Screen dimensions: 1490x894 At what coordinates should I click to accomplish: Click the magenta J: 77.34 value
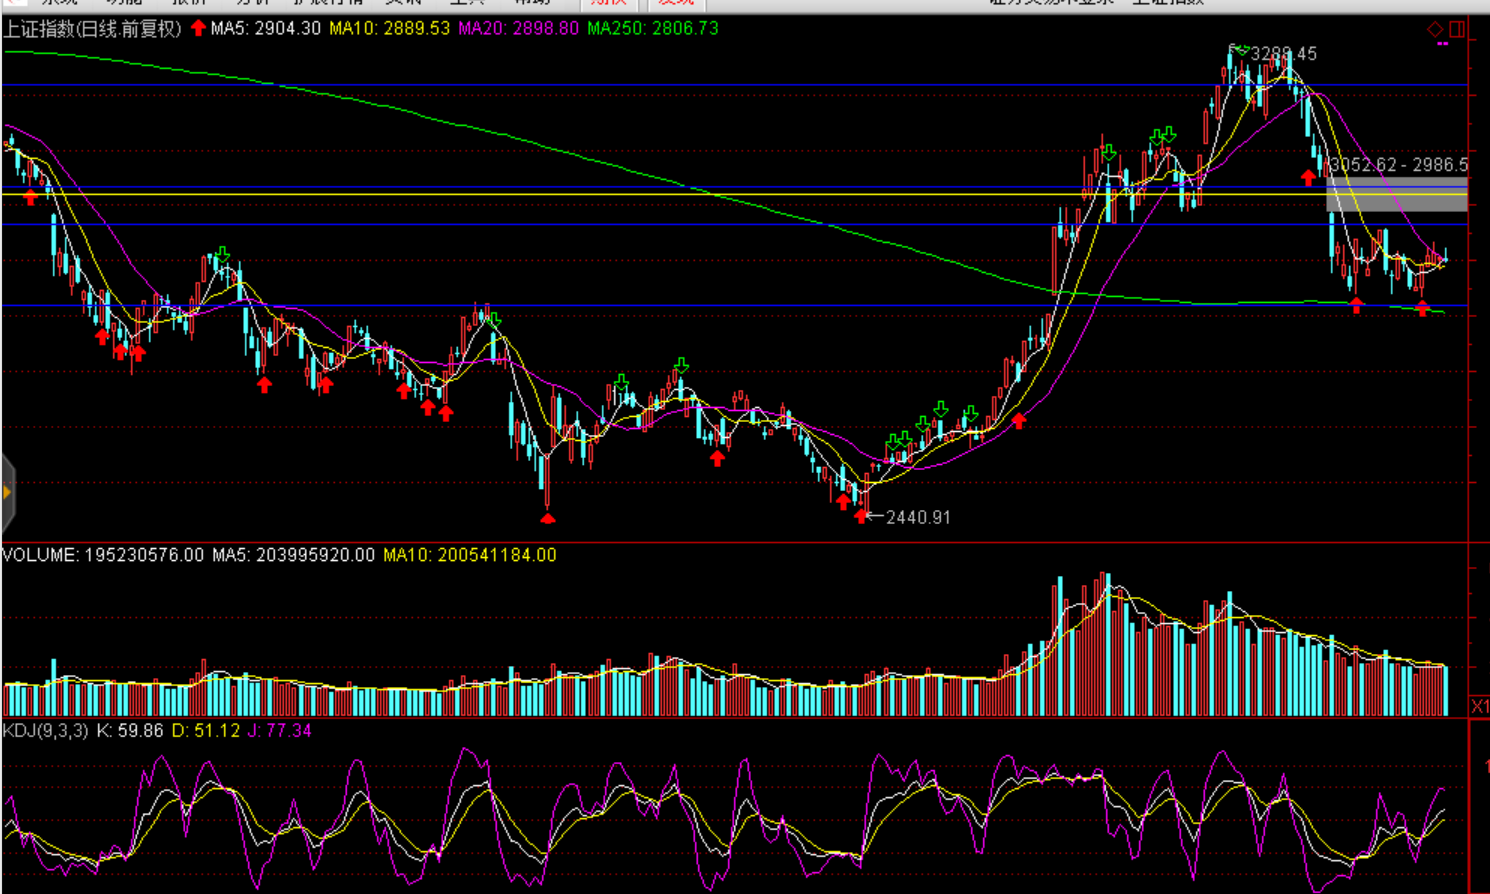(279, 731)
